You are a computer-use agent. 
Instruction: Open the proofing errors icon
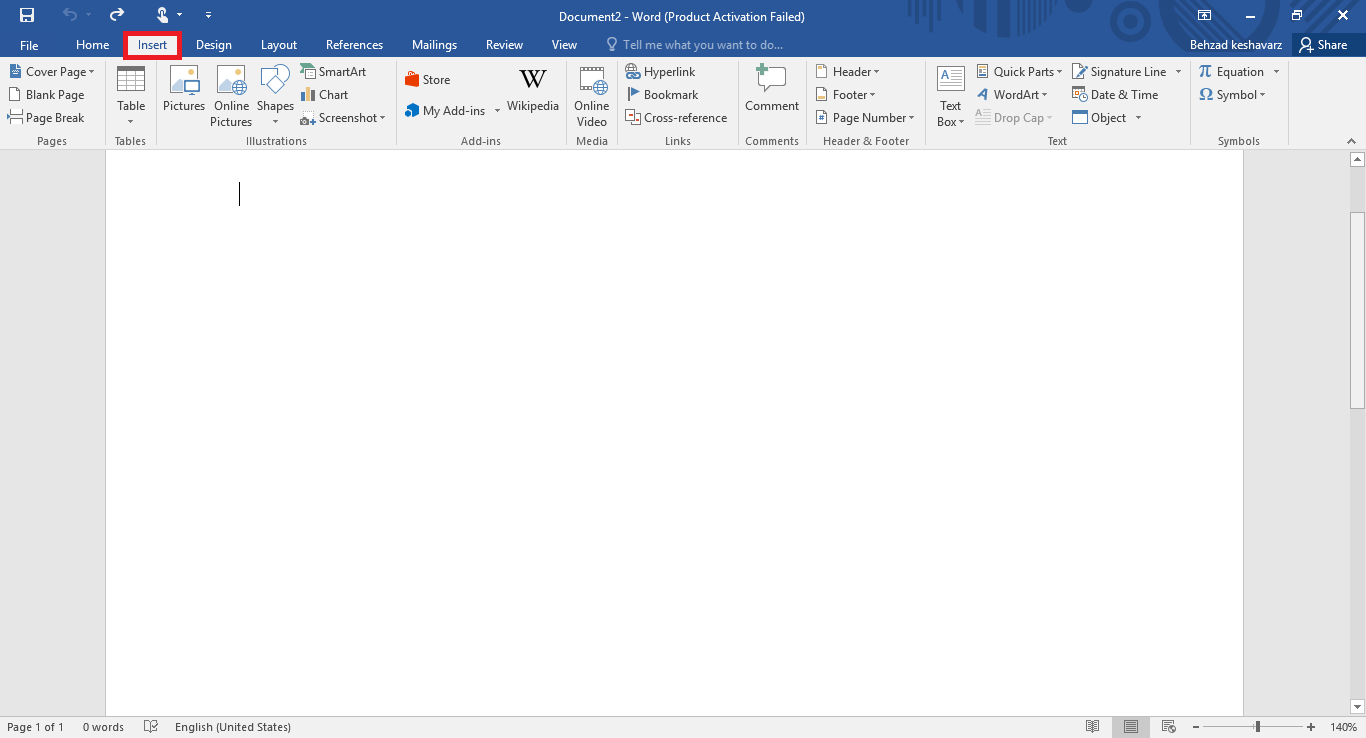pos(151,727)
